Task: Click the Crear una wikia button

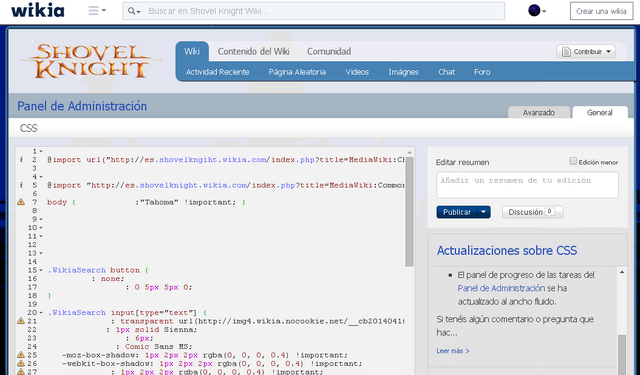Action: 601,11
